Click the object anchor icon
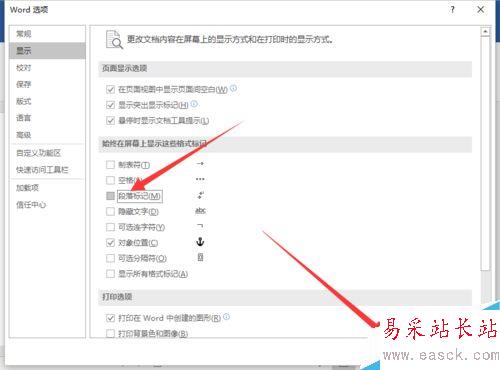500x370 pixels. 200,242
